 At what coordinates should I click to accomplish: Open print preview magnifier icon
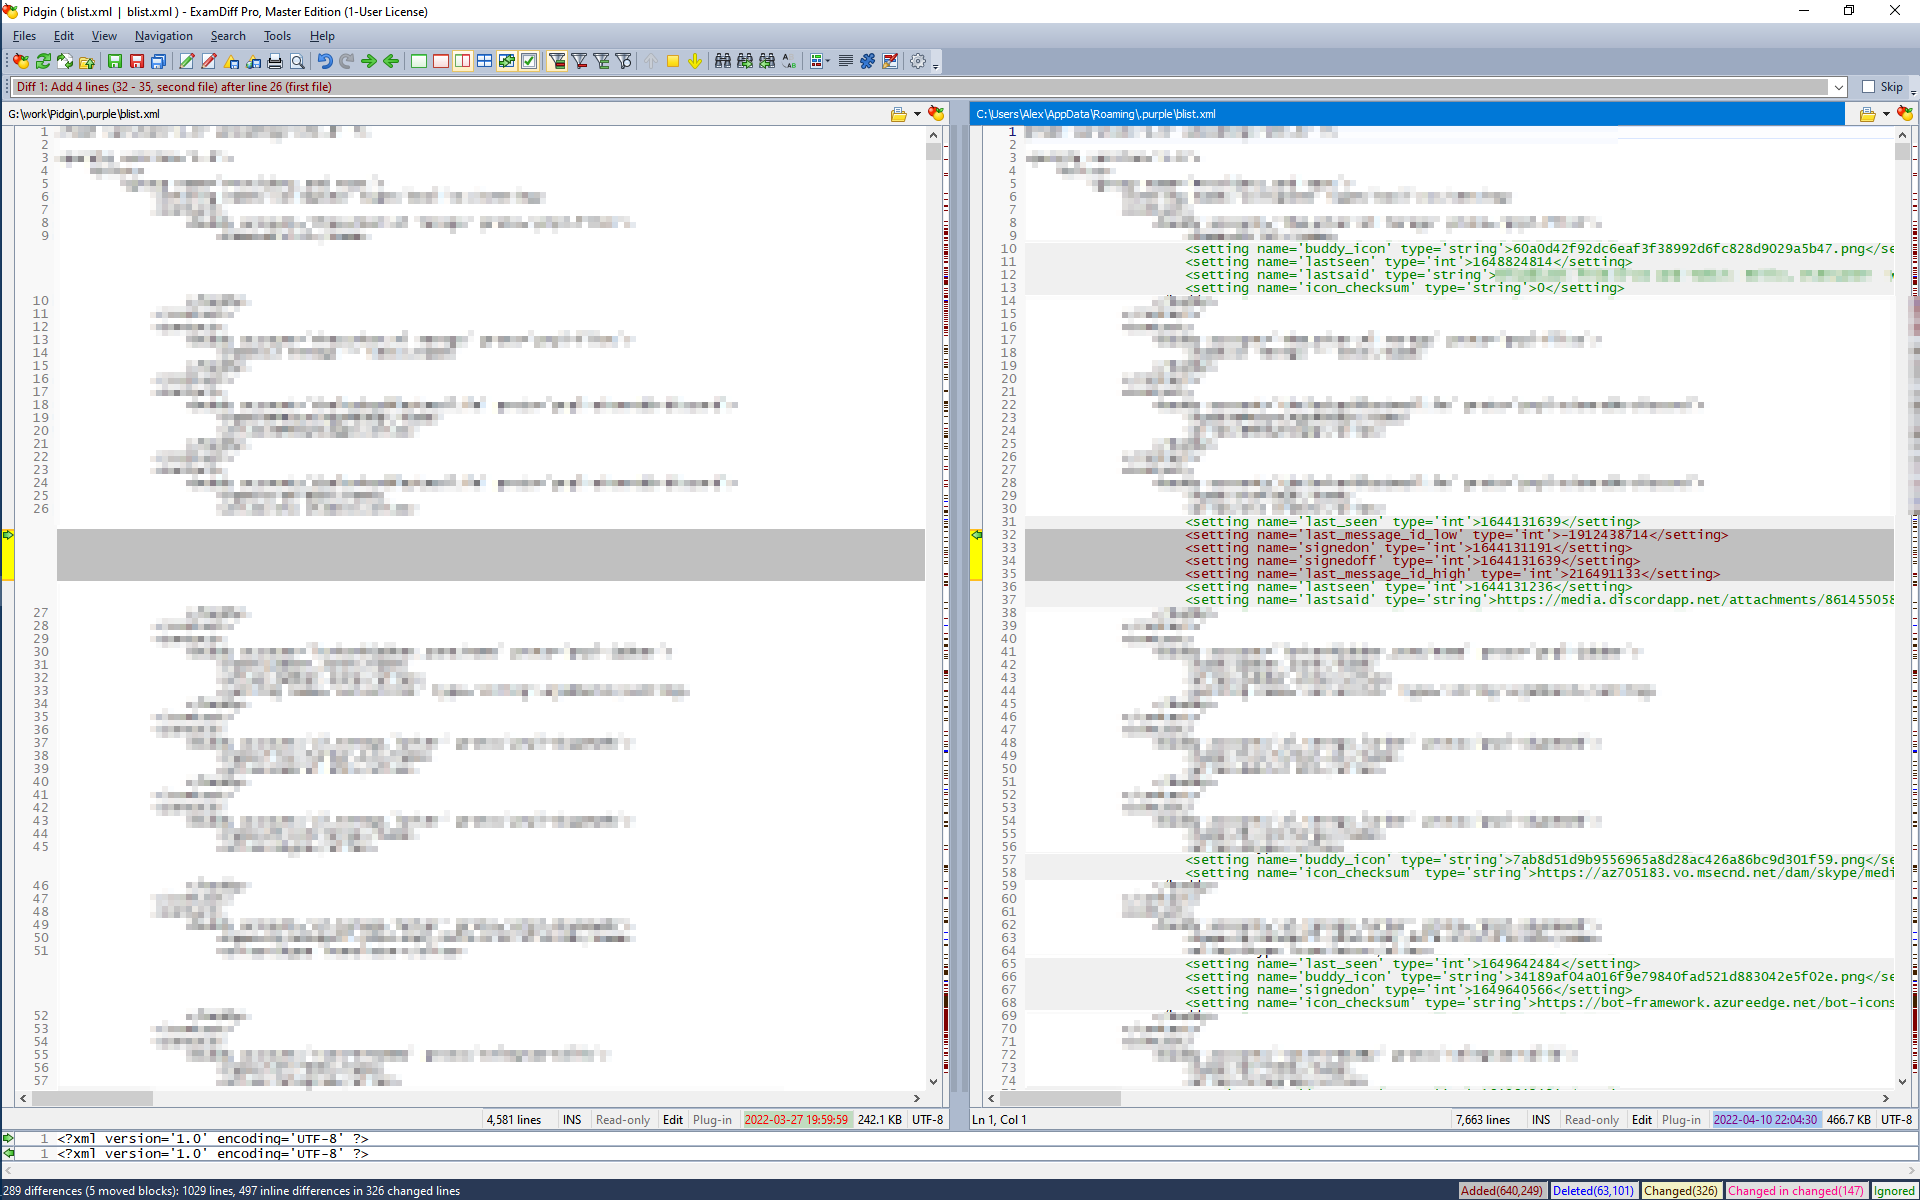click(297, 61)
